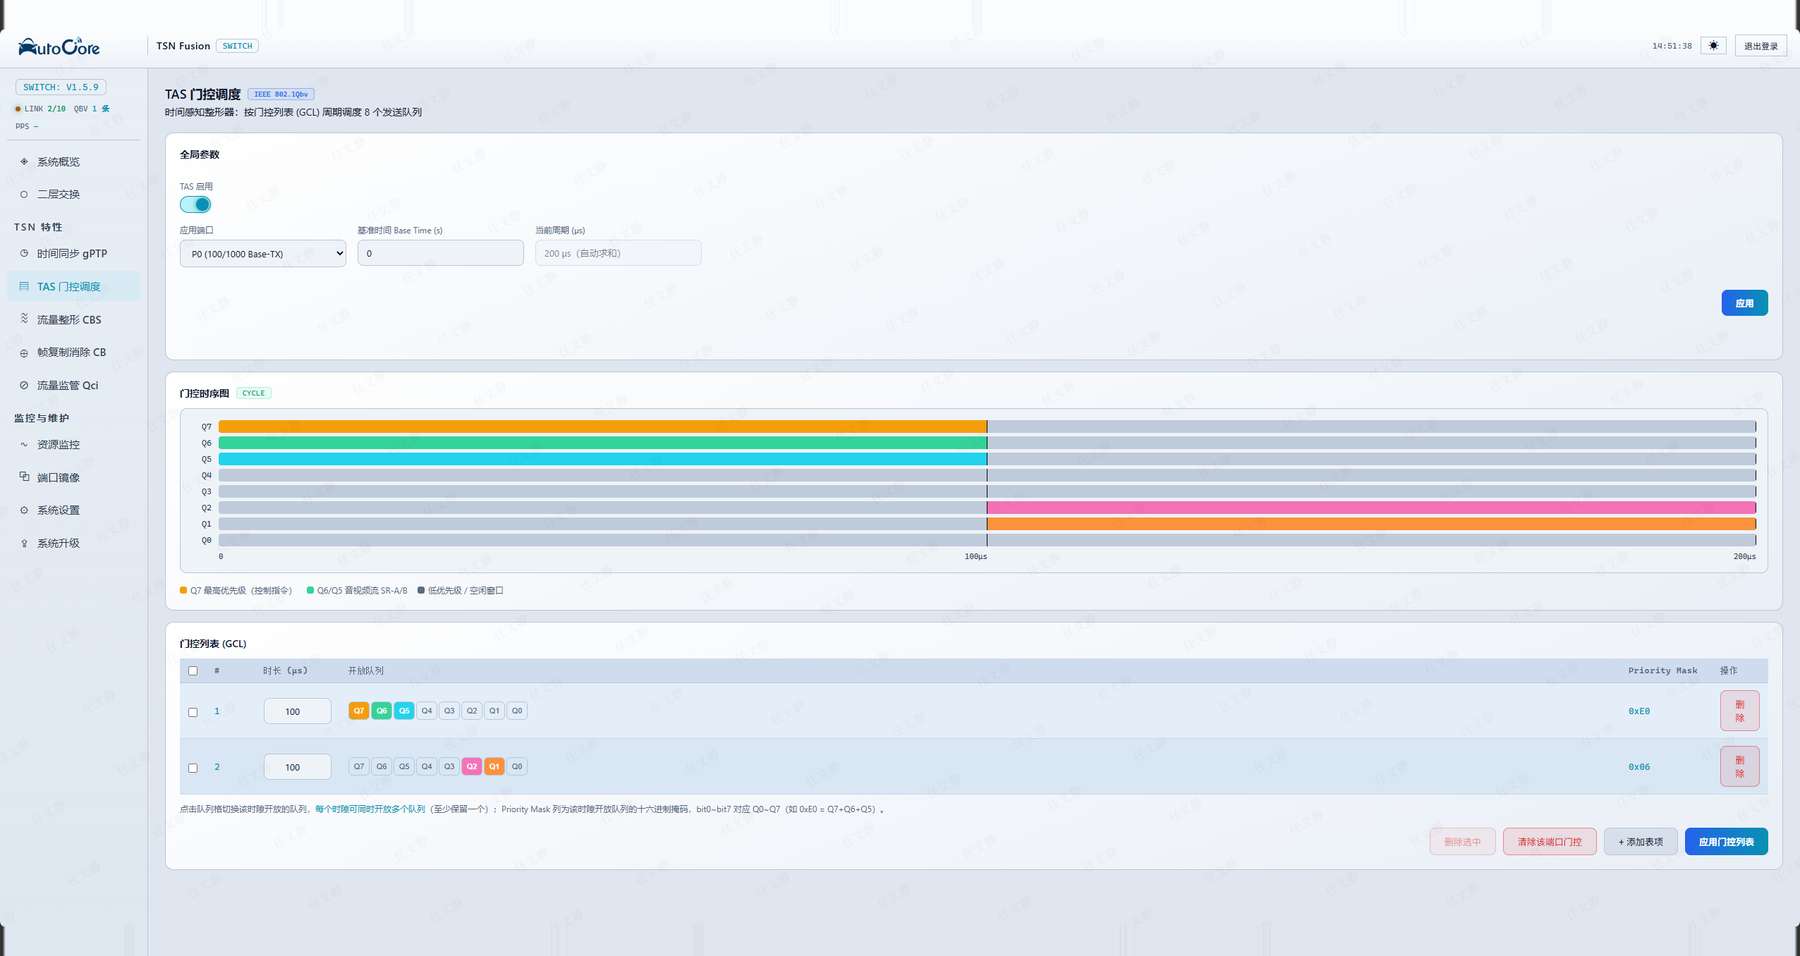The width and height of the screenshot is (1800, 956).
Task: Click the pink Q2 bar in timing chart
Action: pos(1371,508)
